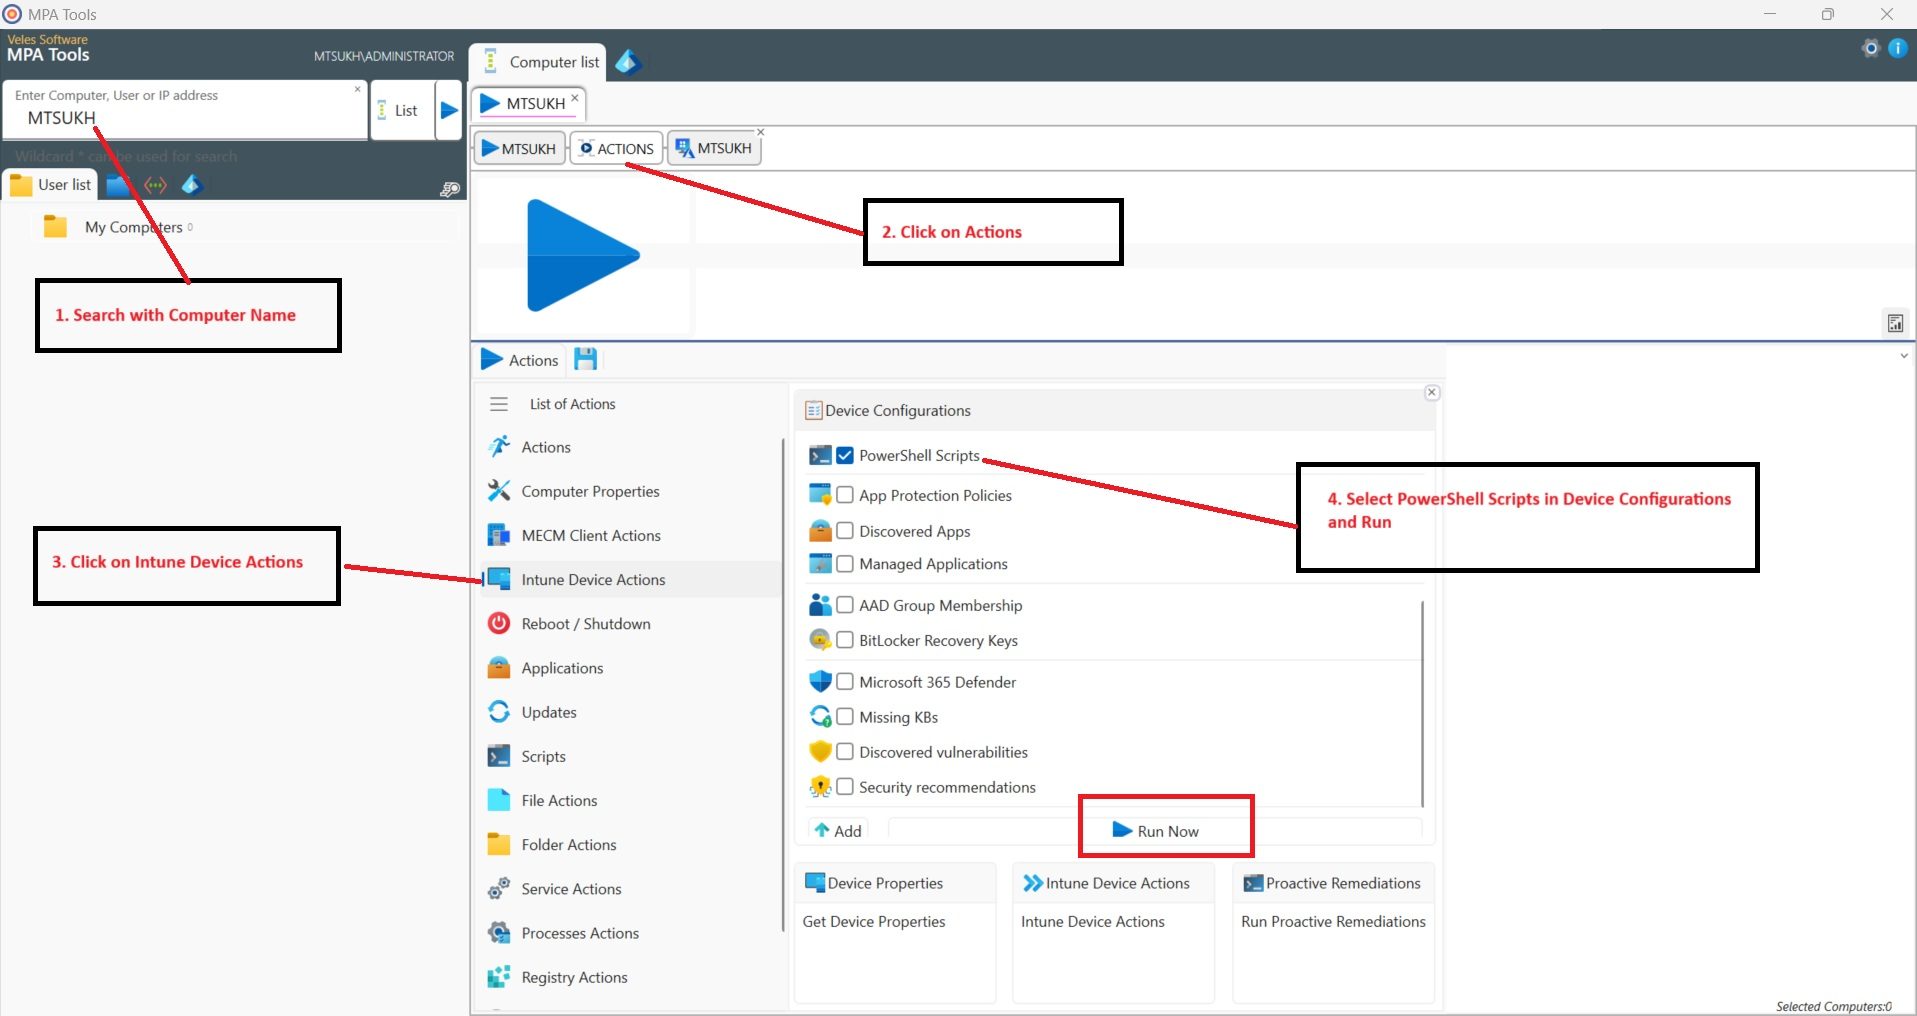Open the Device Properties card header
Image resolution: width=1917 pixels, height=1016 pixels.
895,883
